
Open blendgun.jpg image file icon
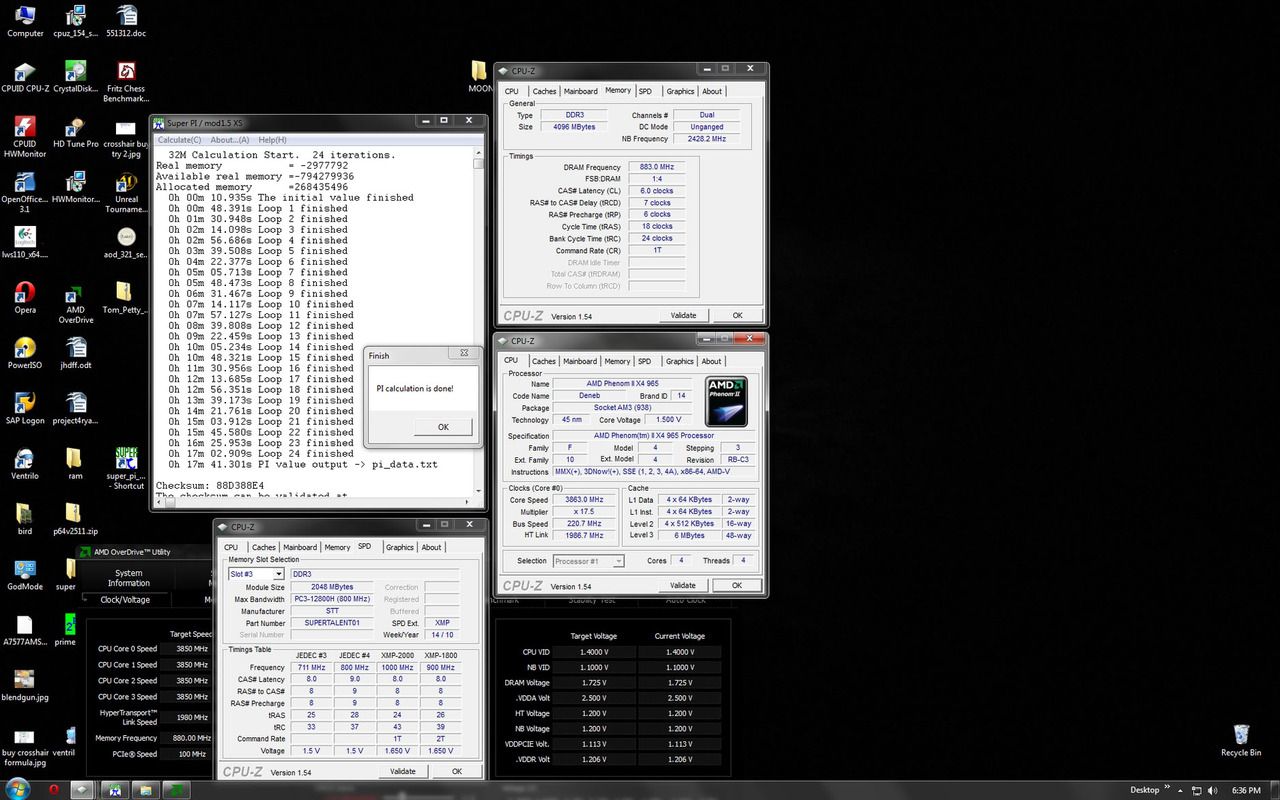pos(25,683)
